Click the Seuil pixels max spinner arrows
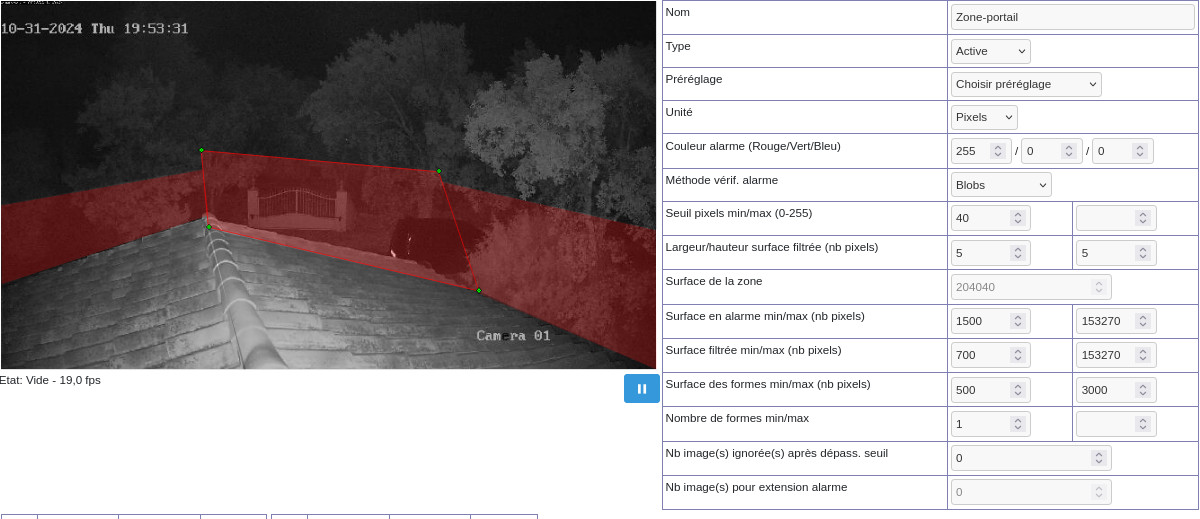1200x519 pixels. (x=1142, y=218)
